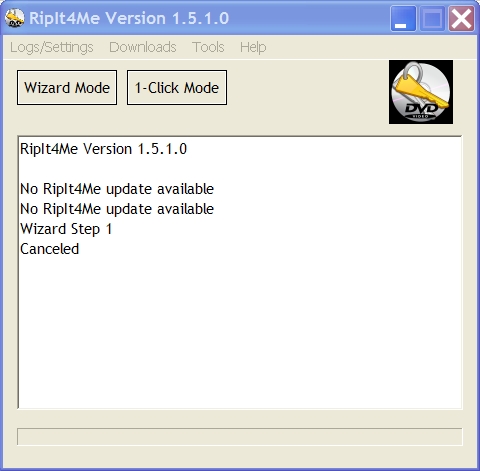This screenshot has height=471, width=480.
Task: Click the empty progress bar at bottom
Action: (x=240, y=437)
